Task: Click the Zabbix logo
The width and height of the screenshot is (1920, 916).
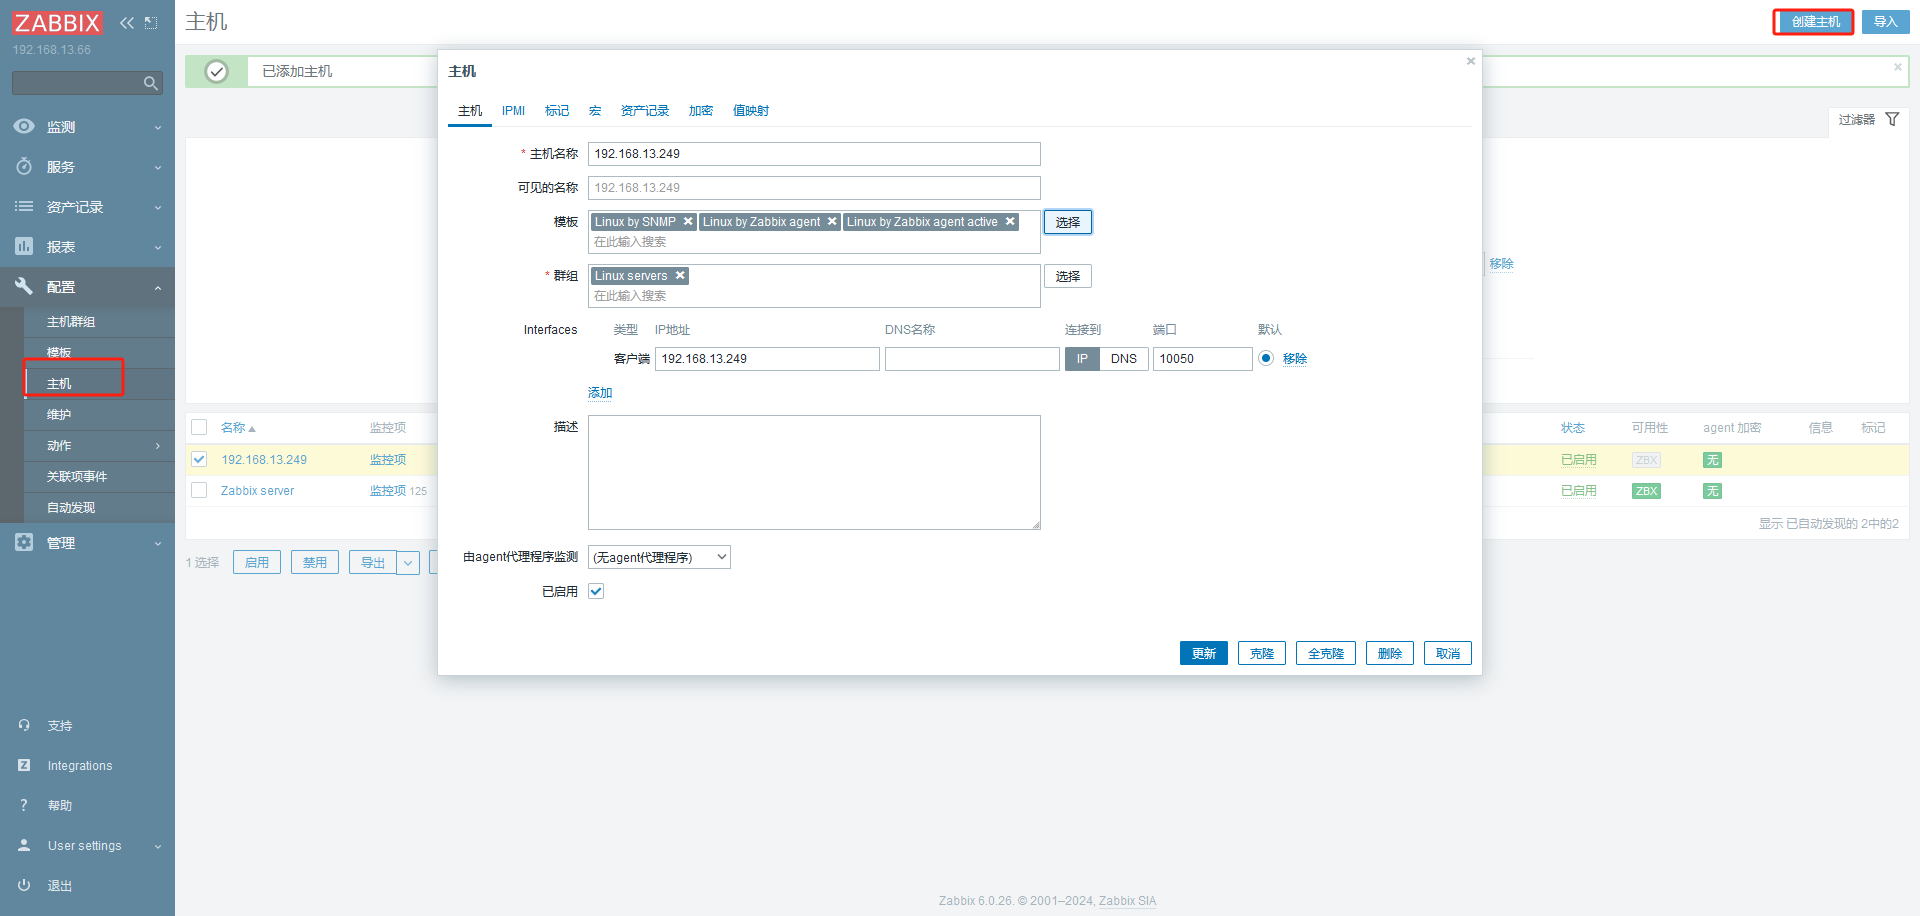Action: (x=57, y=23)
